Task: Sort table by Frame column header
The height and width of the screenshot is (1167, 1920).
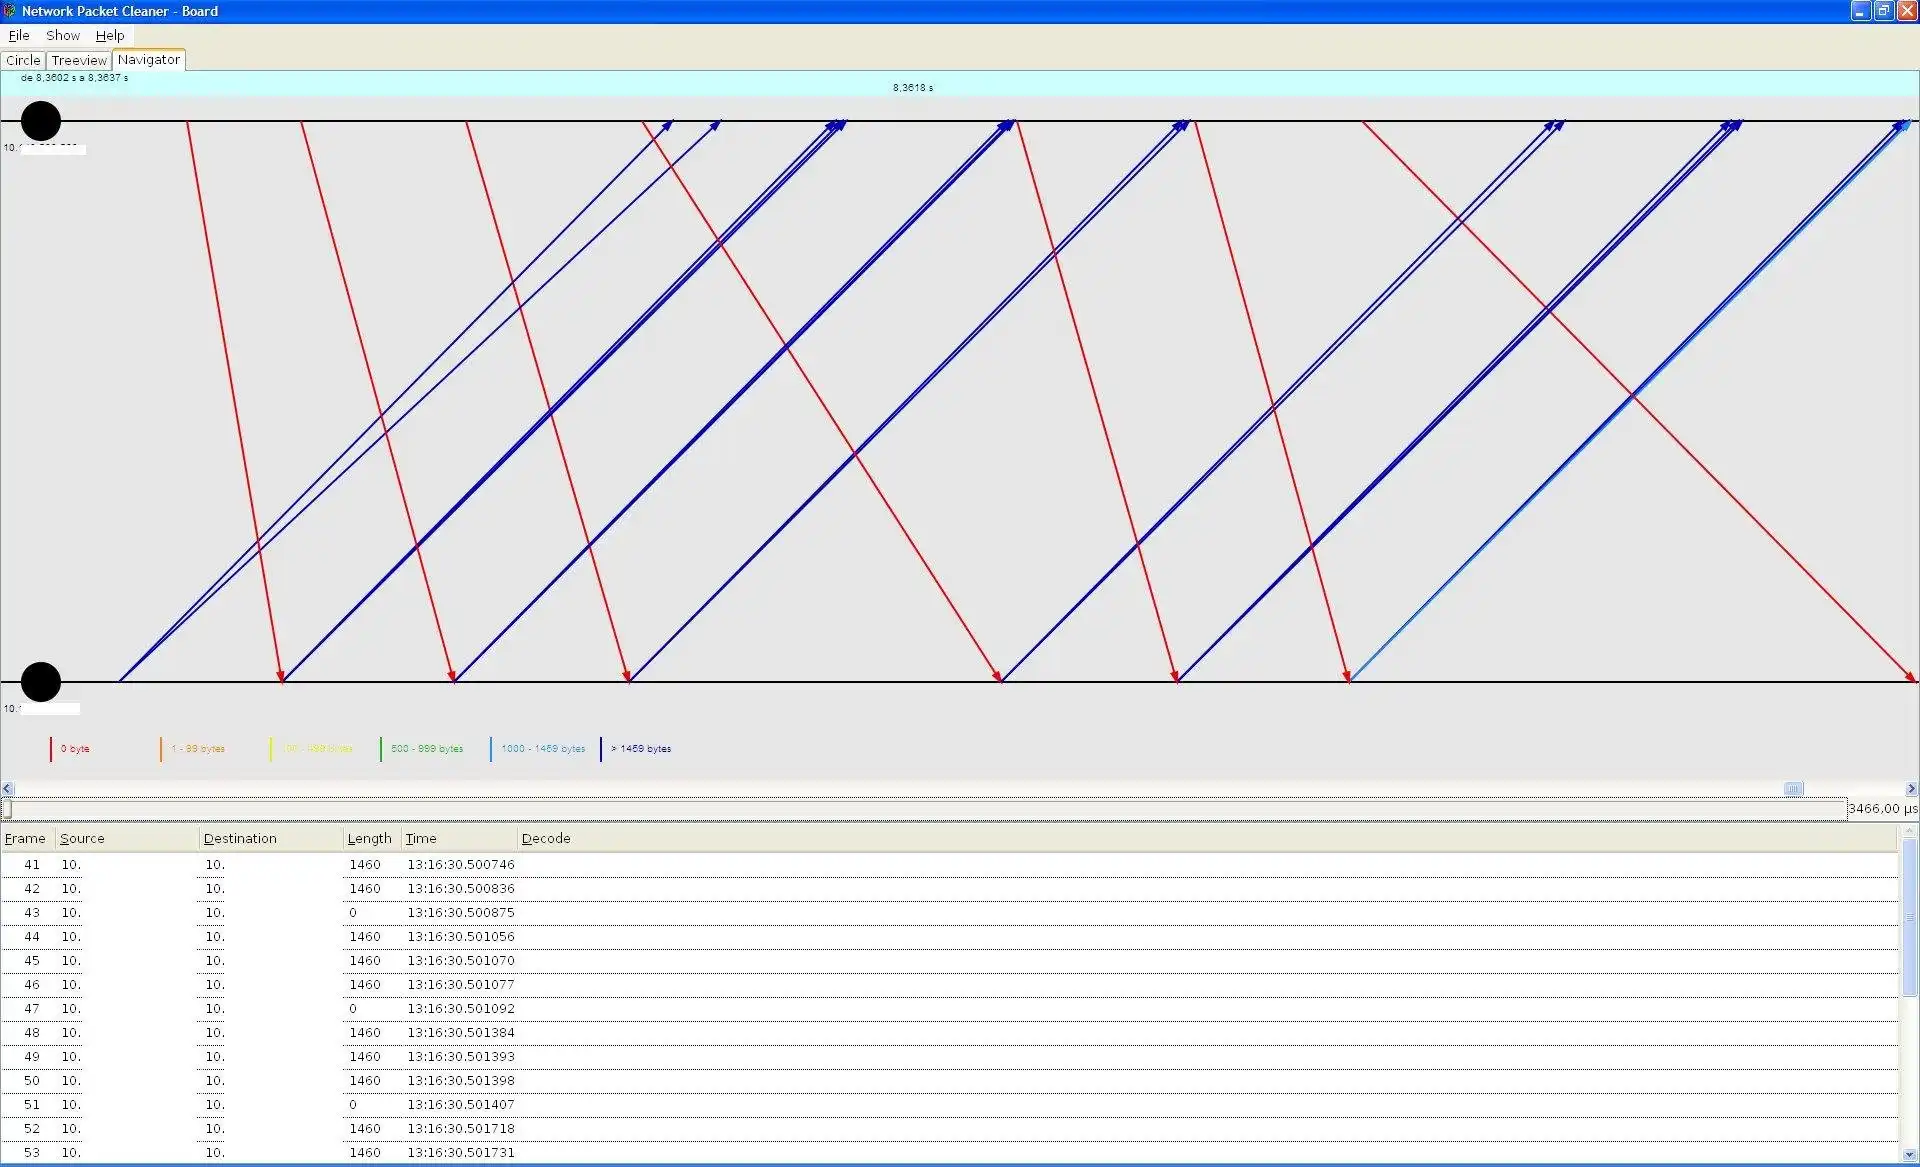Action: point(25,838)
